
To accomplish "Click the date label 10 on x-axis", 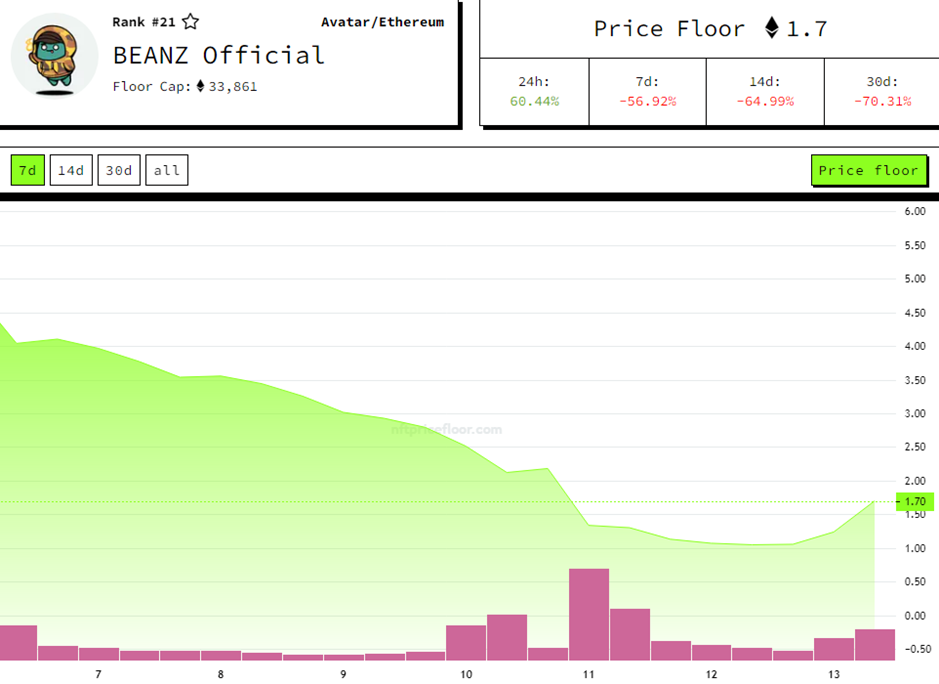I will click(x=466, y=674).
